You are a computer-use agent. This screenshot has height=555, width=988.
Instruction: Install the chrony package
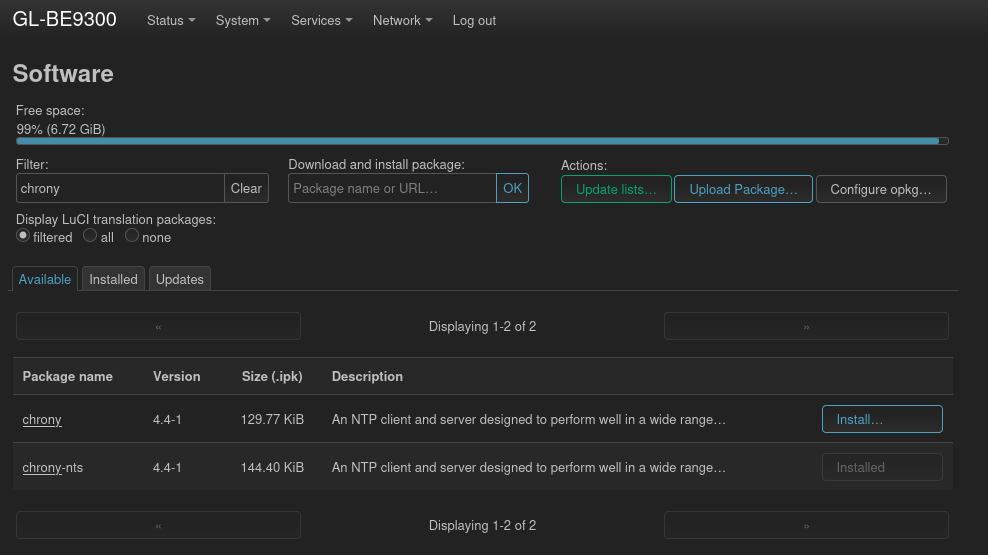881,419
